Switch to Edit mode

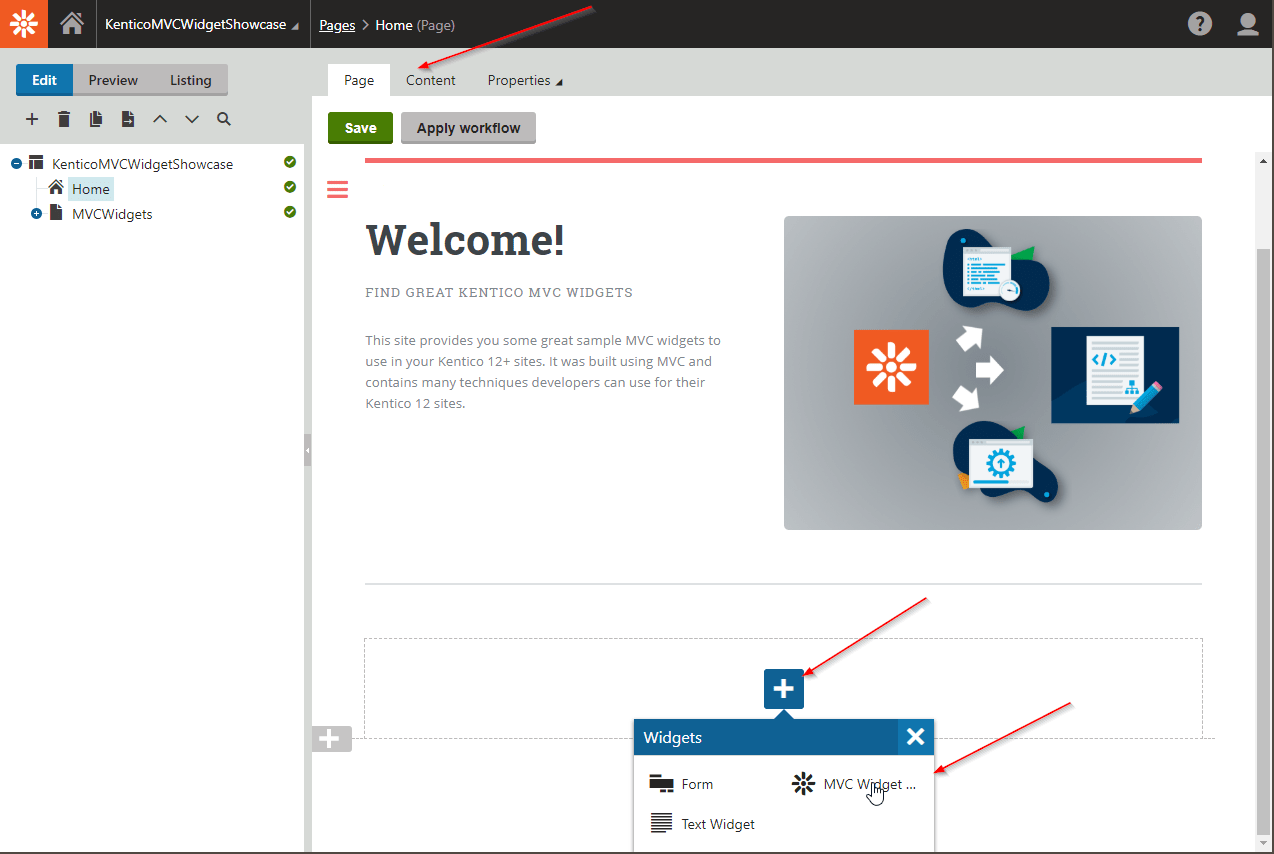click(45, 80)
